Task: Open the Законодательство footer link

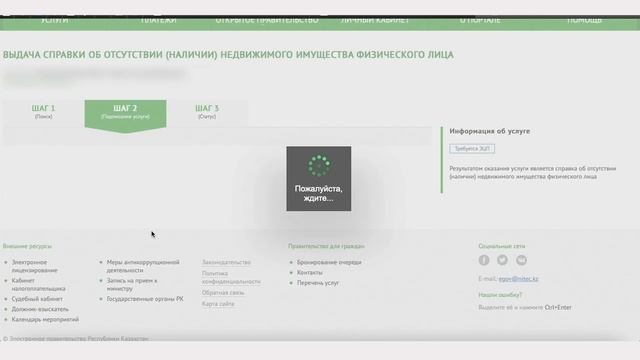Action: tap(226, 262)
